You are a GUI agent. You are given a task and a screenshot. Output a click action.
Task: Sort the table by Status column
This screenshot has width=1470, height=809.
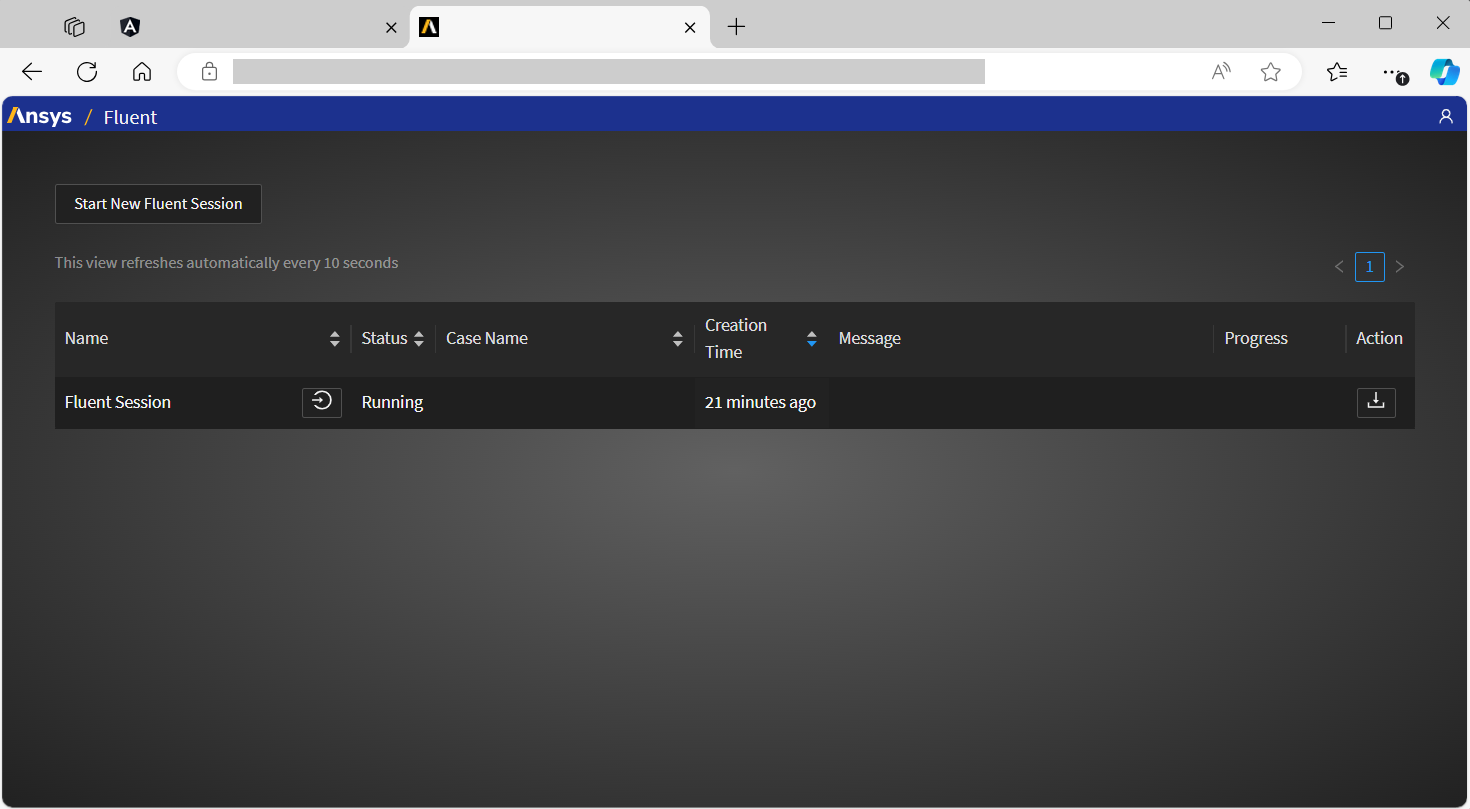click(x=419, y=338)
